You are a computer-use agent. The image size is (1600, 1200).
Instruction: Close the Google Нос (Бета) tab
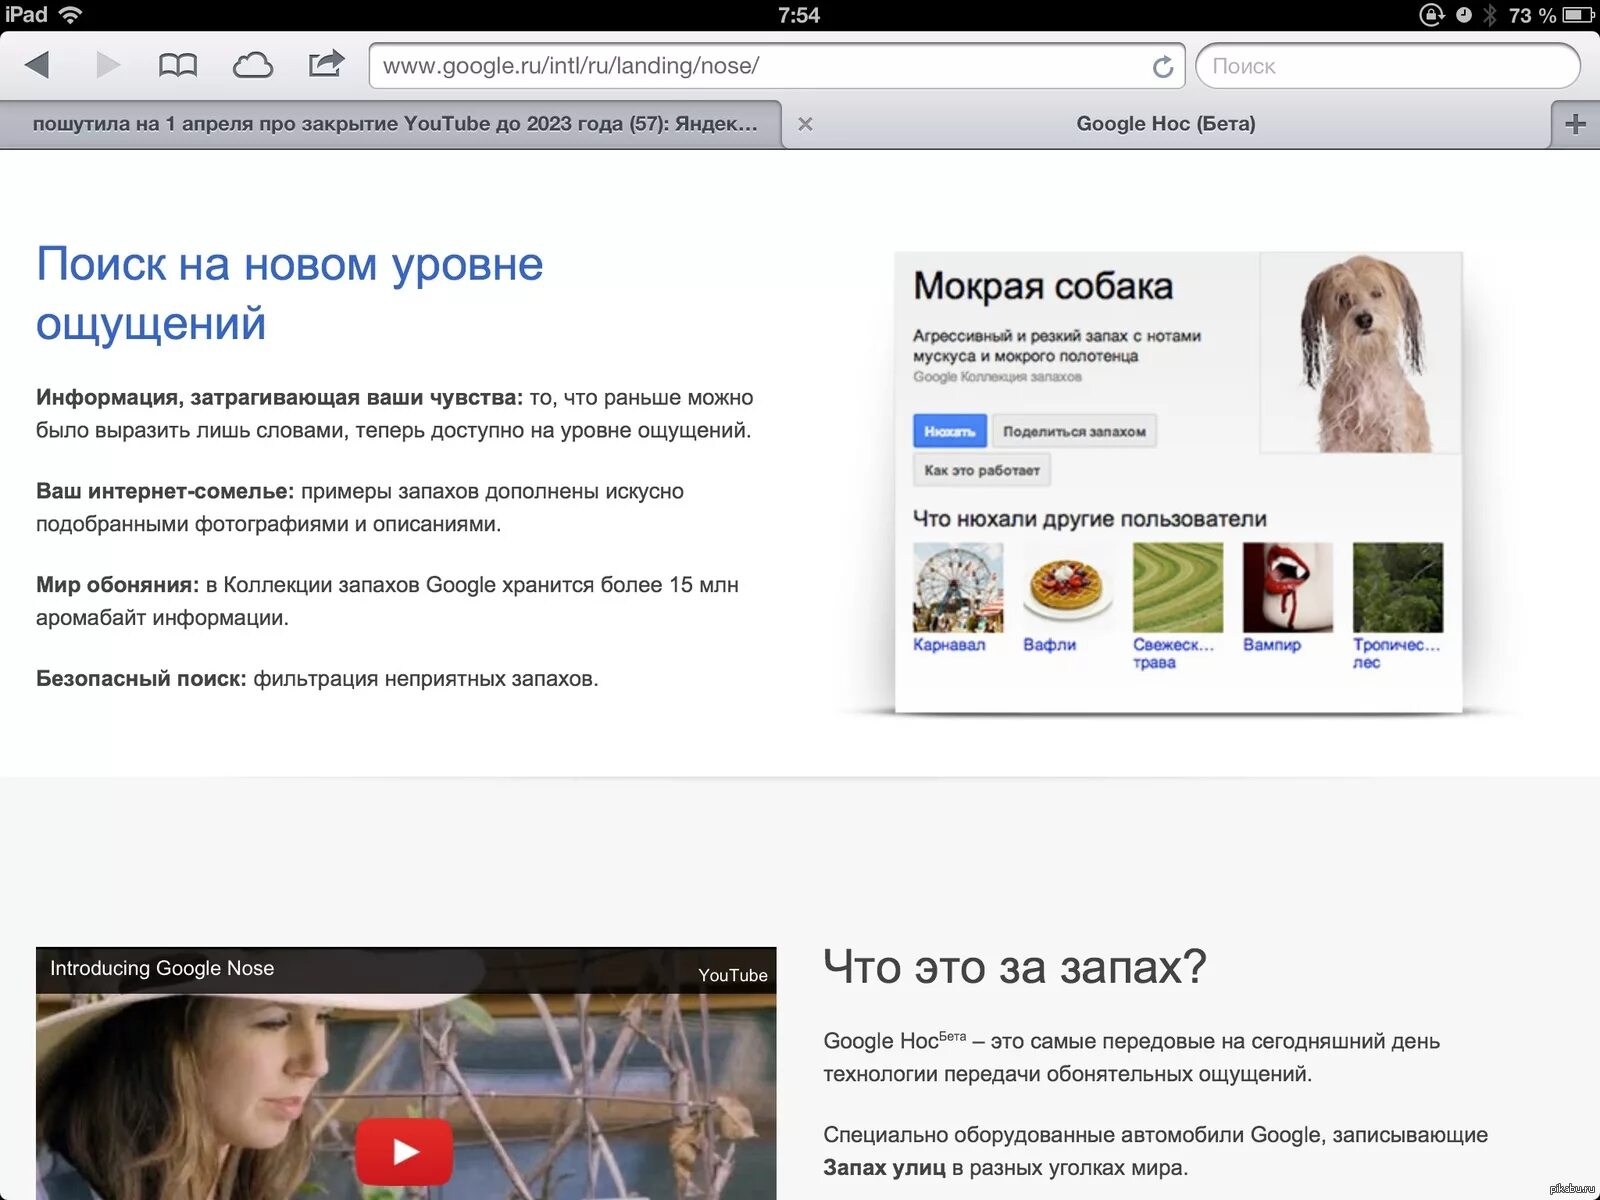(805, 124)
